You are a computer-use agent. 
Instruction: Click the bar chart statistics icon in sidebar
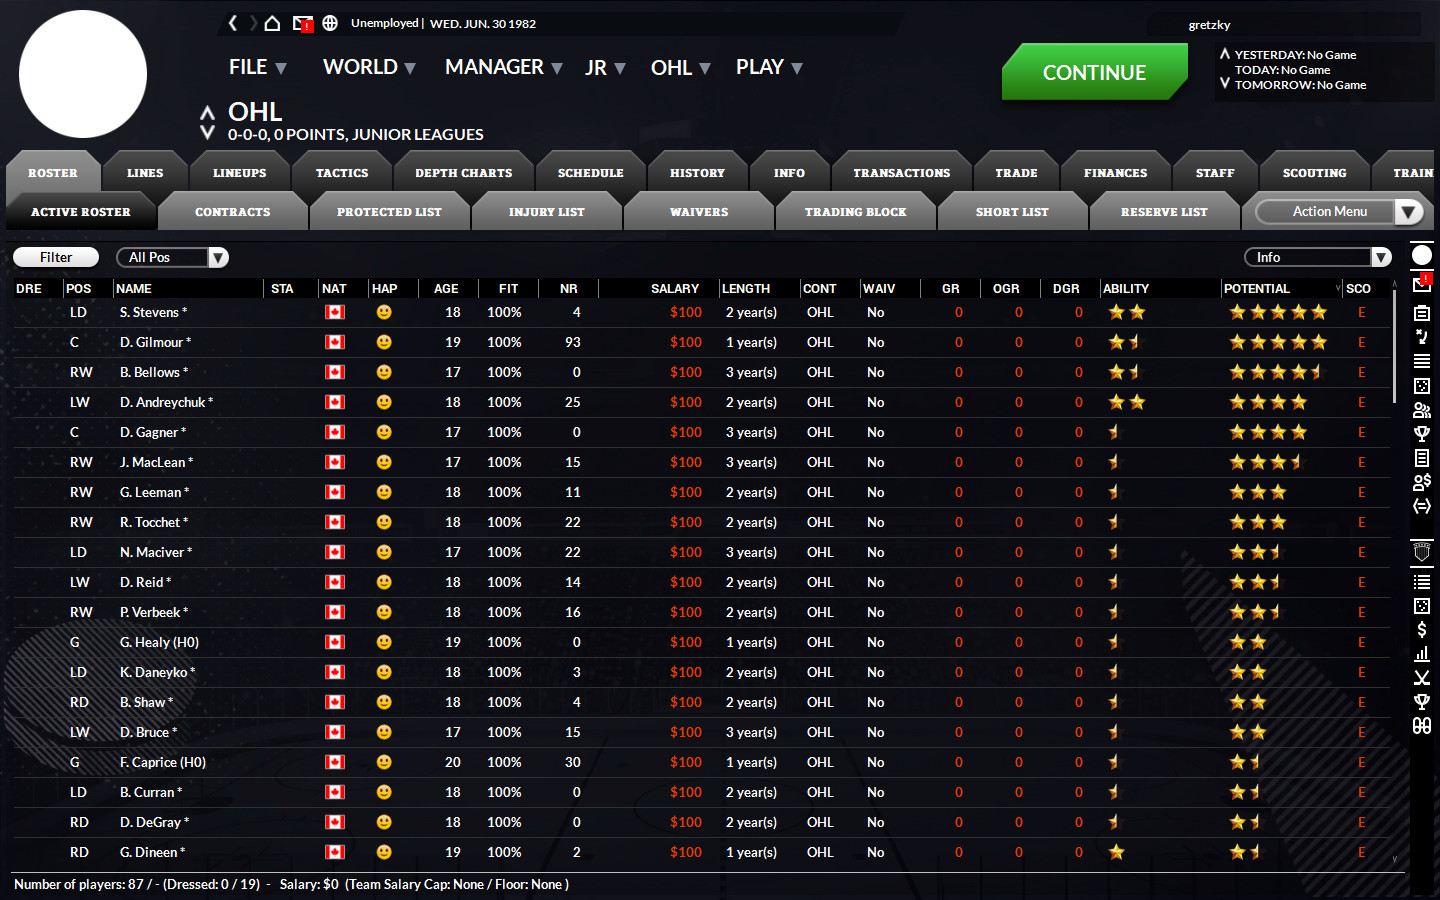[1421, 653]
